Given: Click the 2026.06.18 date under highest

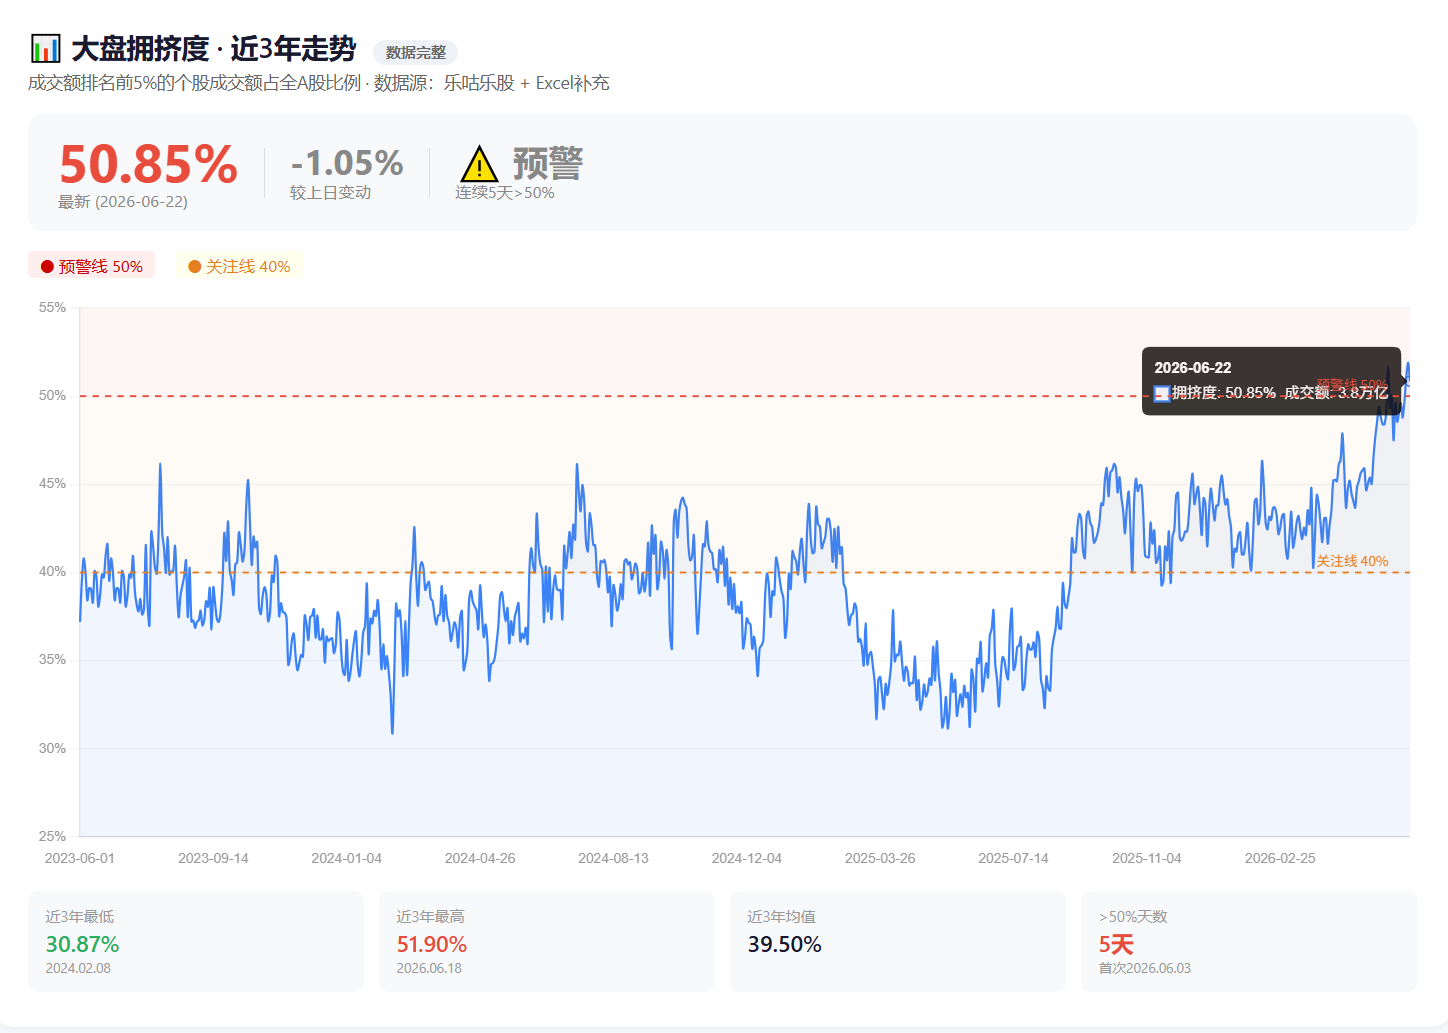Looking at the screenshot, I should point(429,968).
